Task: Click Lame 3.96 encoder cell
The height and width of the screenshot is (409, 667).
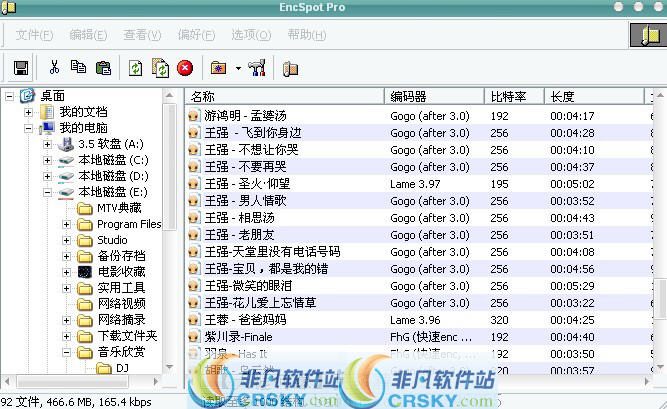Action: point(415,320)
